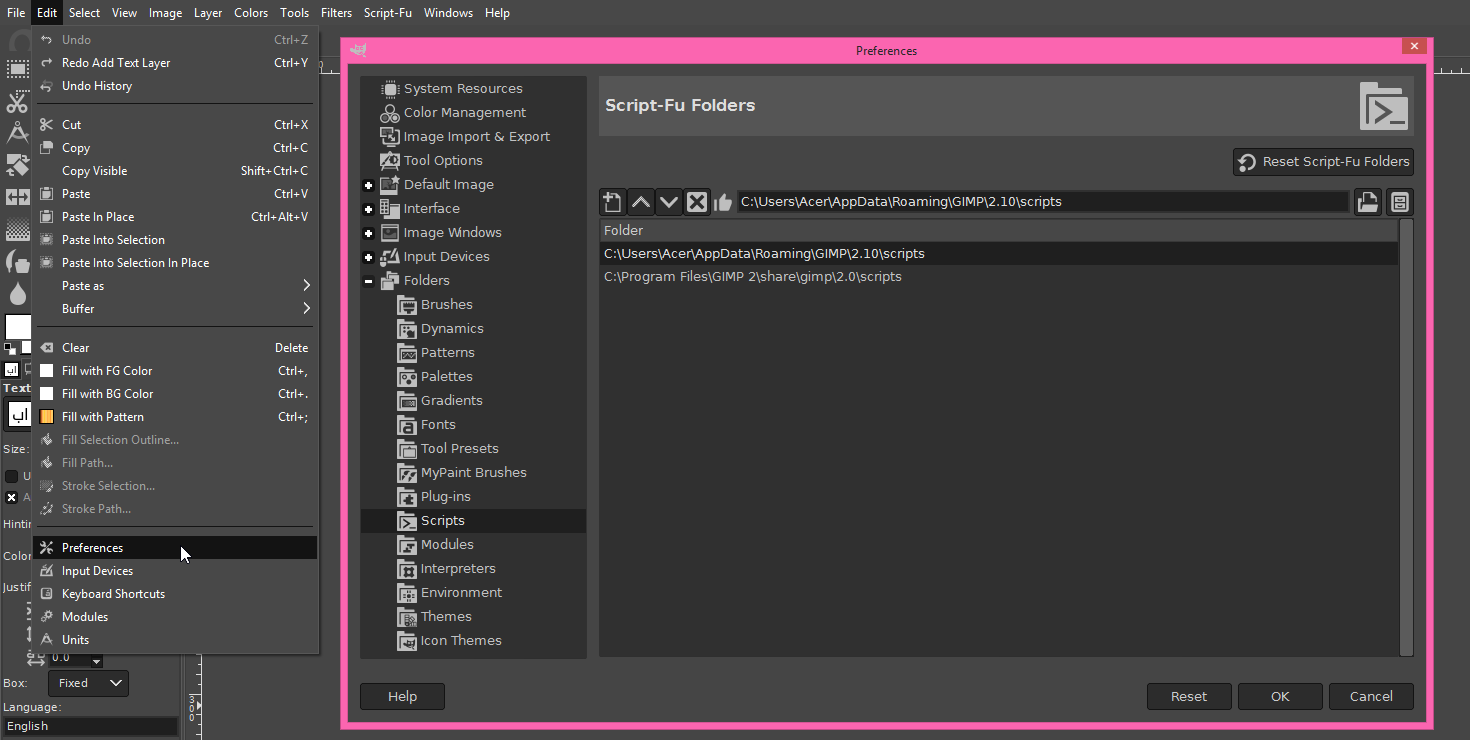Open the Script-Fu menu
1470x740 pixels.
coord(387,13)
